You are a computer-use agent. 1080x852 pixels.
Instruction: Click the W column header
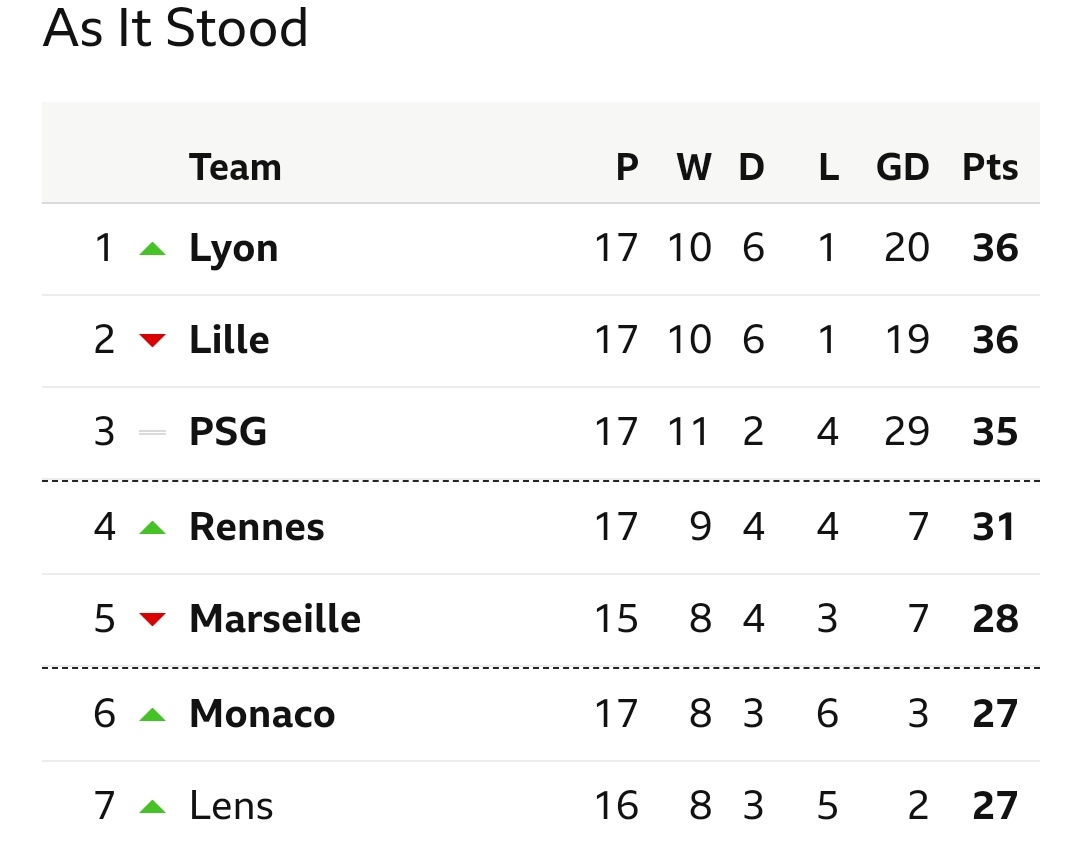tap(694, 167)
